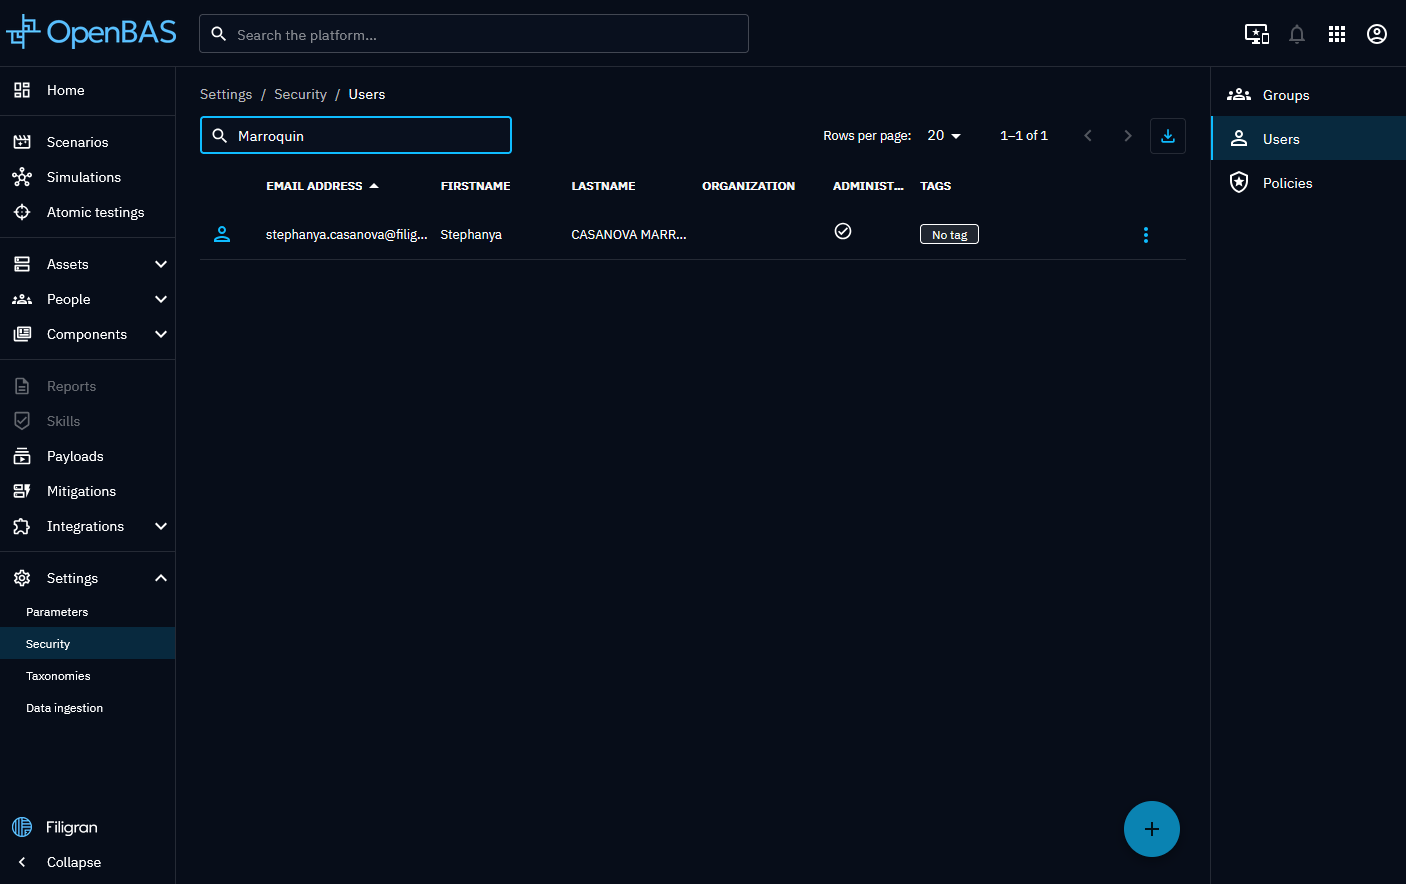Open the Rows per page dropdown
The height and width of the screenshot is (884, 1406).
pyautogui.click(x=943, y=136)
